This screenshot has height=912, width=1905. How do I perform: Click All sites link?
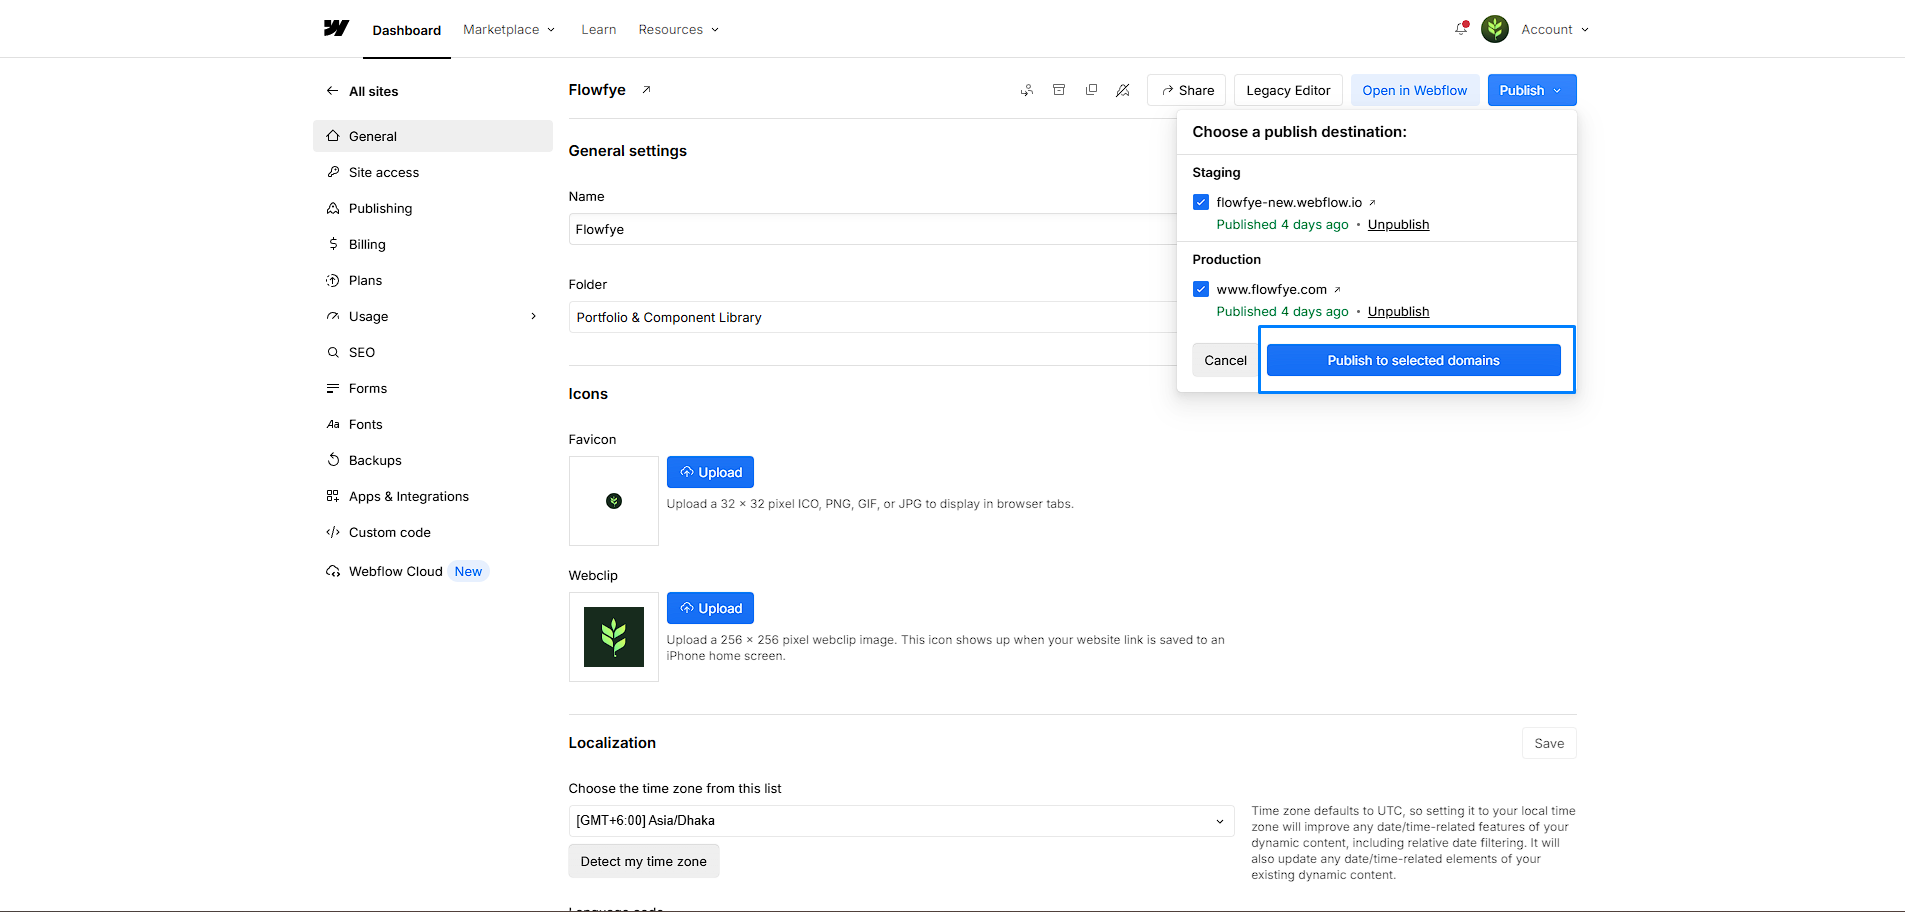[373, 91]
